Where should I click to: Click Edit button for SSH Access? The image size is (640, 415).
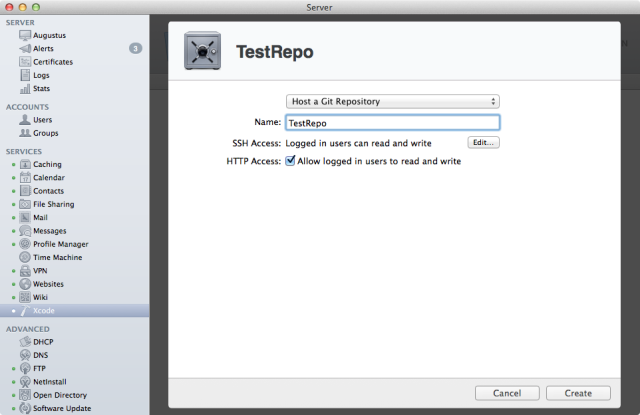483,142
